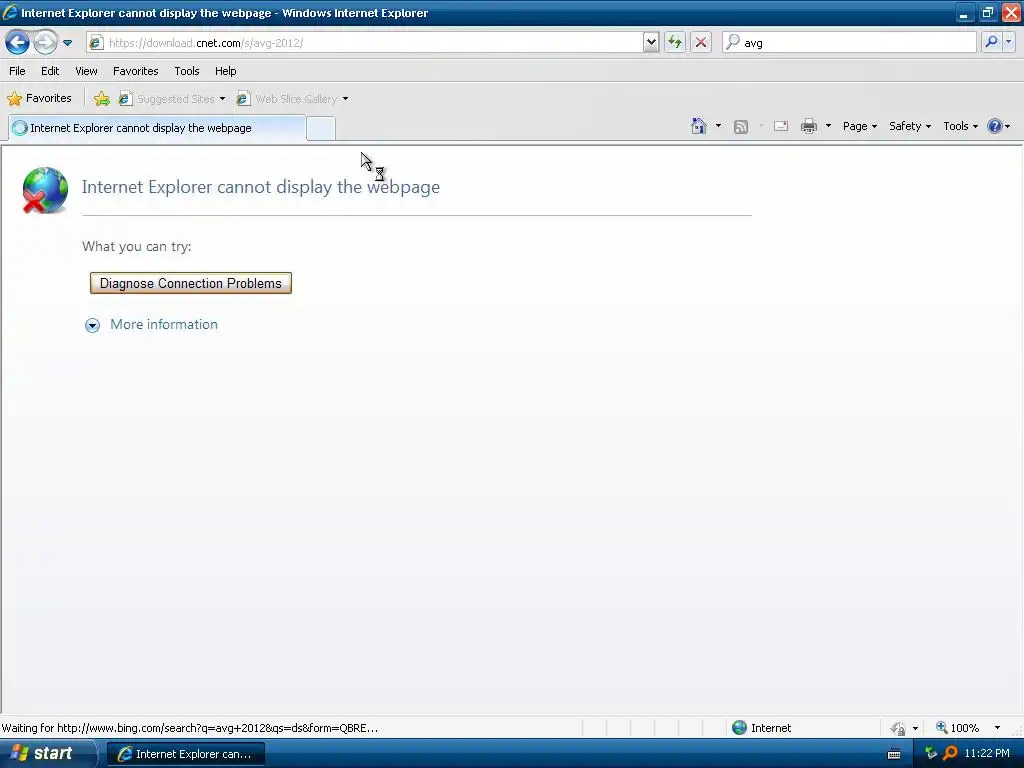The width and height of the screenshot is (1024, 768).
Task: Click the orange search tray icon
Action: coord(950,753)
